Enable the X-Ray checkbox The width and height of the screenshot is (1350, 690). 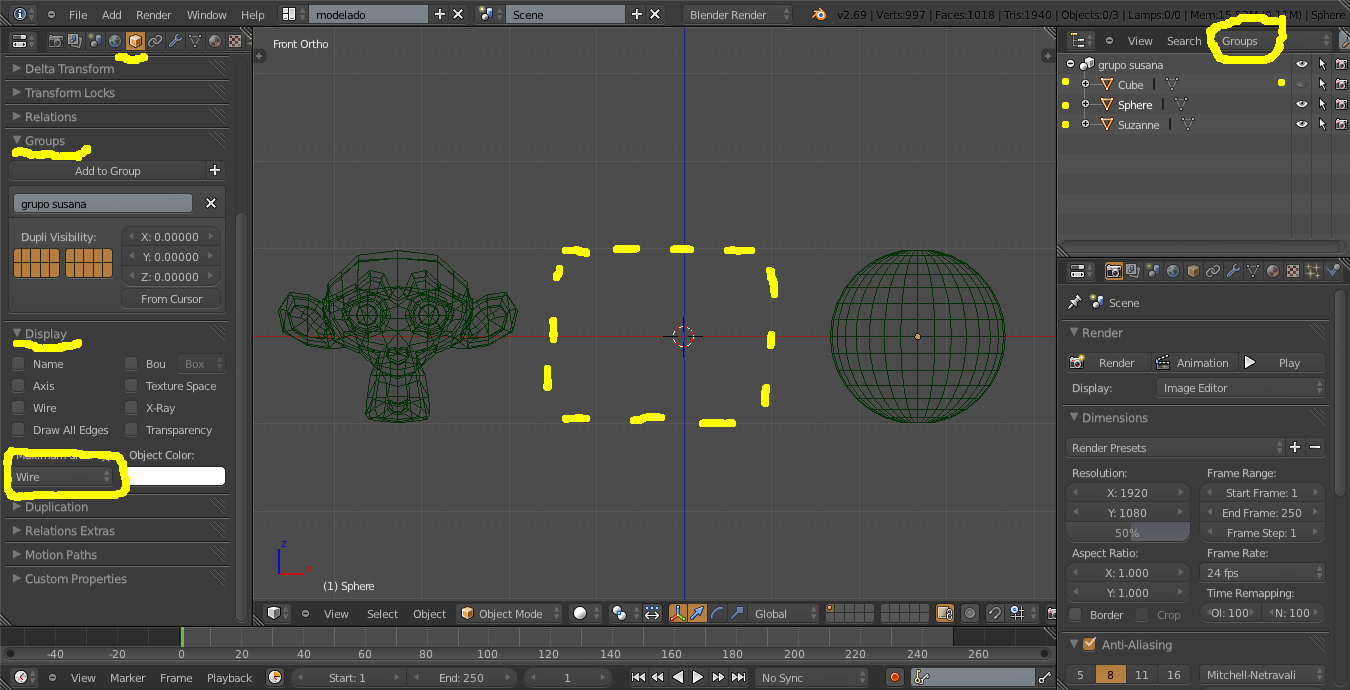click(x=131, y=408)
